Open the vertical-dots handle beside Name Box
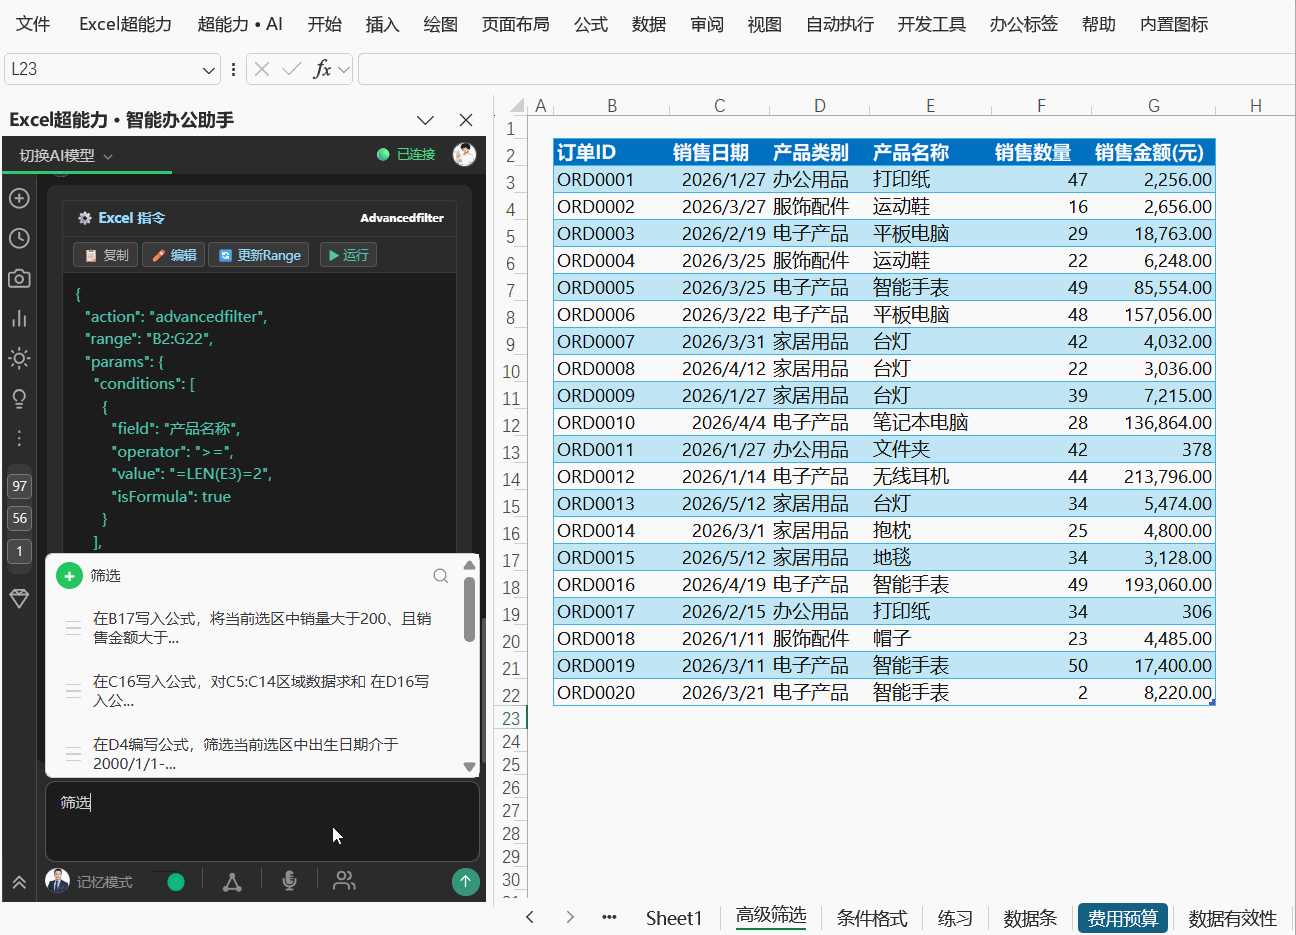This screenshot has height=935, width=1296. click(233, 69)
